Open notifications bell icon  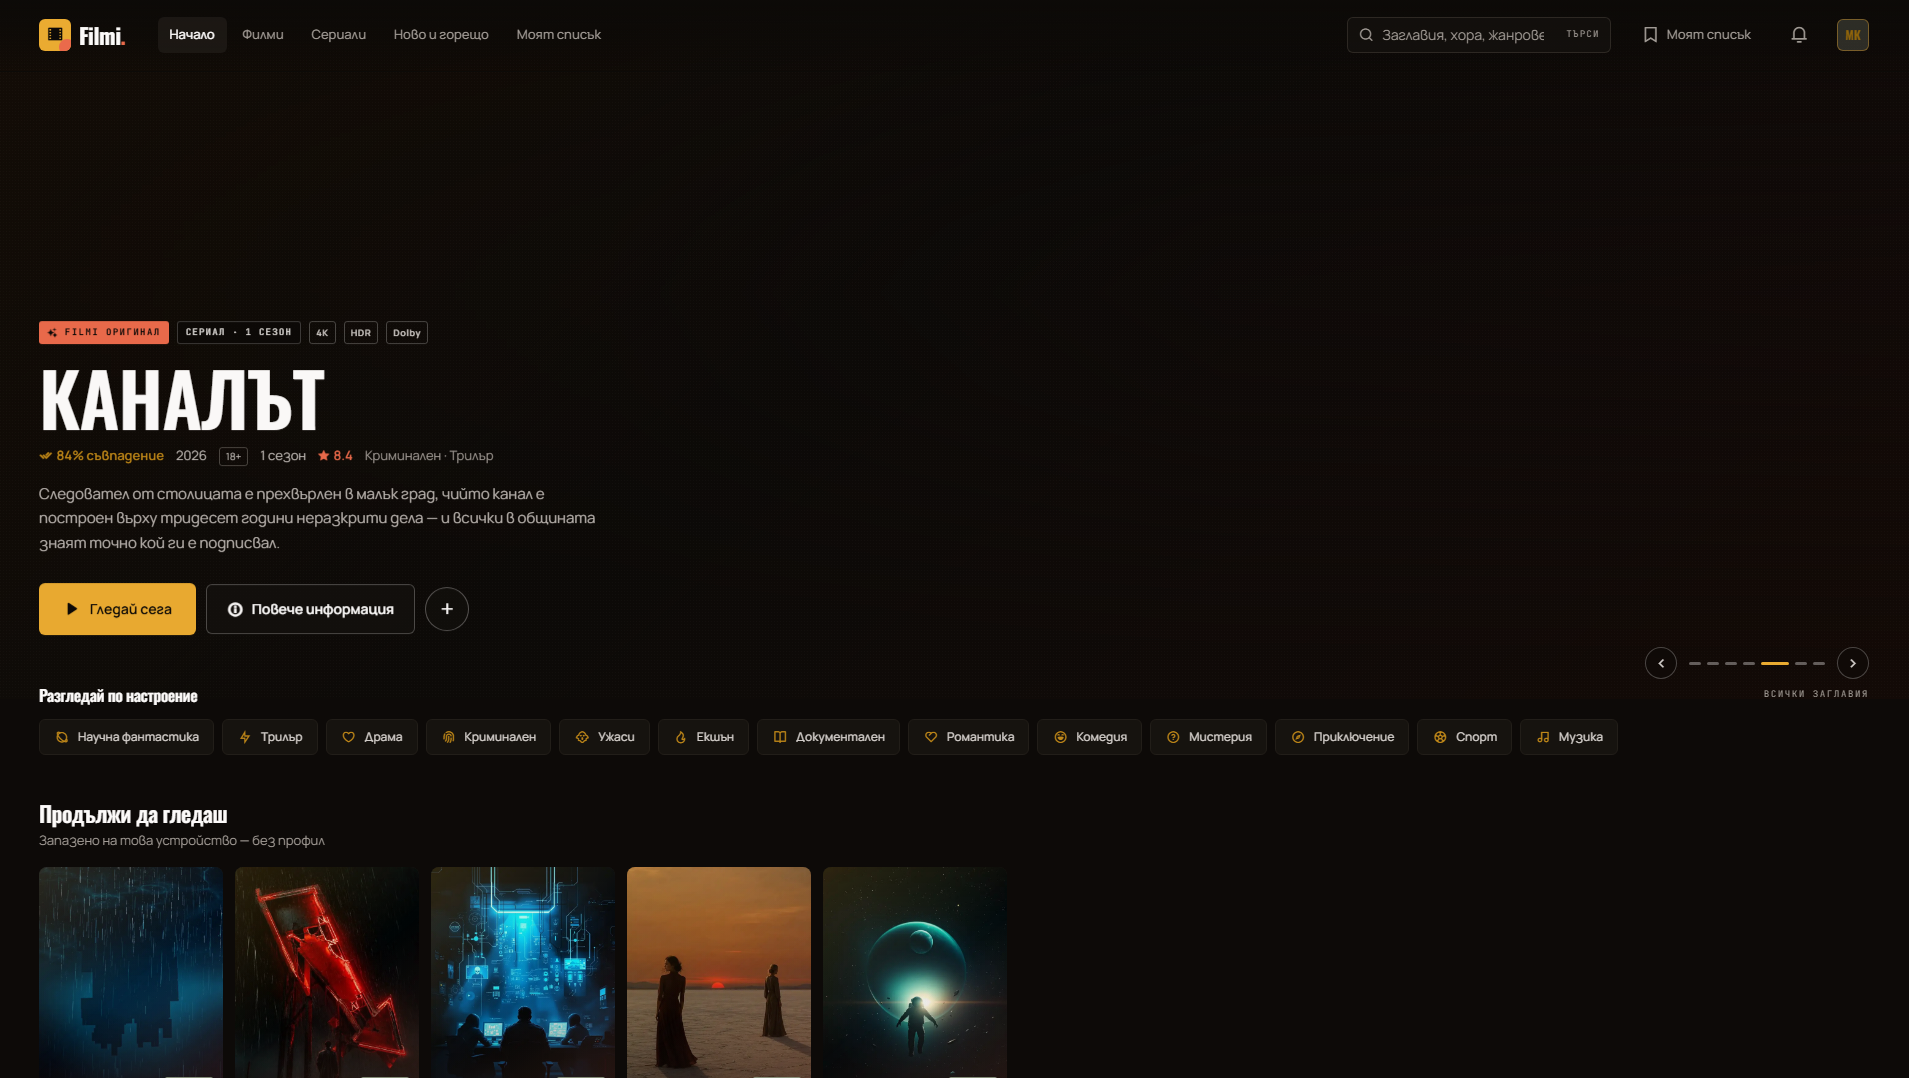coord(1799,35)
